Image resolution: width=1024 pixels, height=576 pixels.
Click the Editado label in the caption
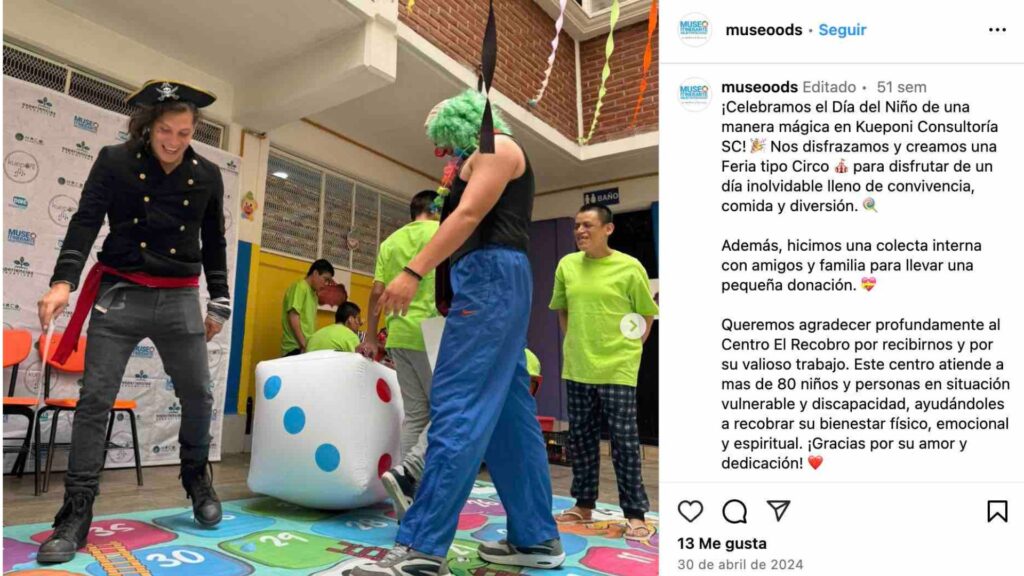tap(829, 87)
